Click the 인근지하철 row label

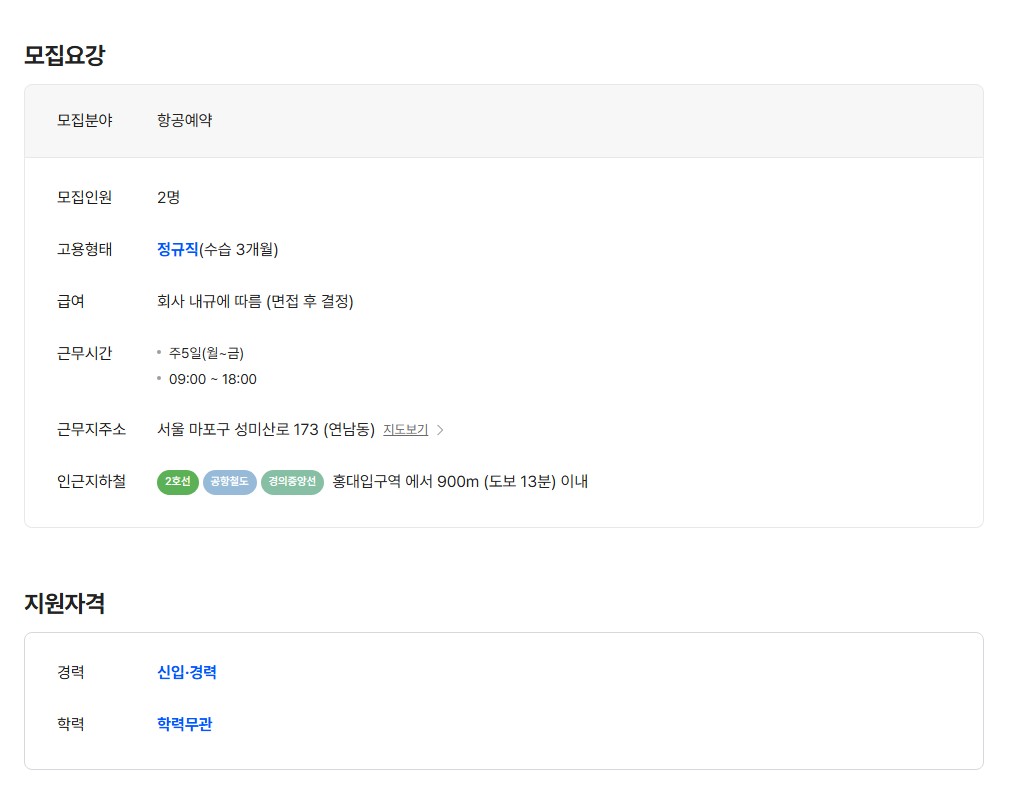pyautogui.click(x=91, y=482)
